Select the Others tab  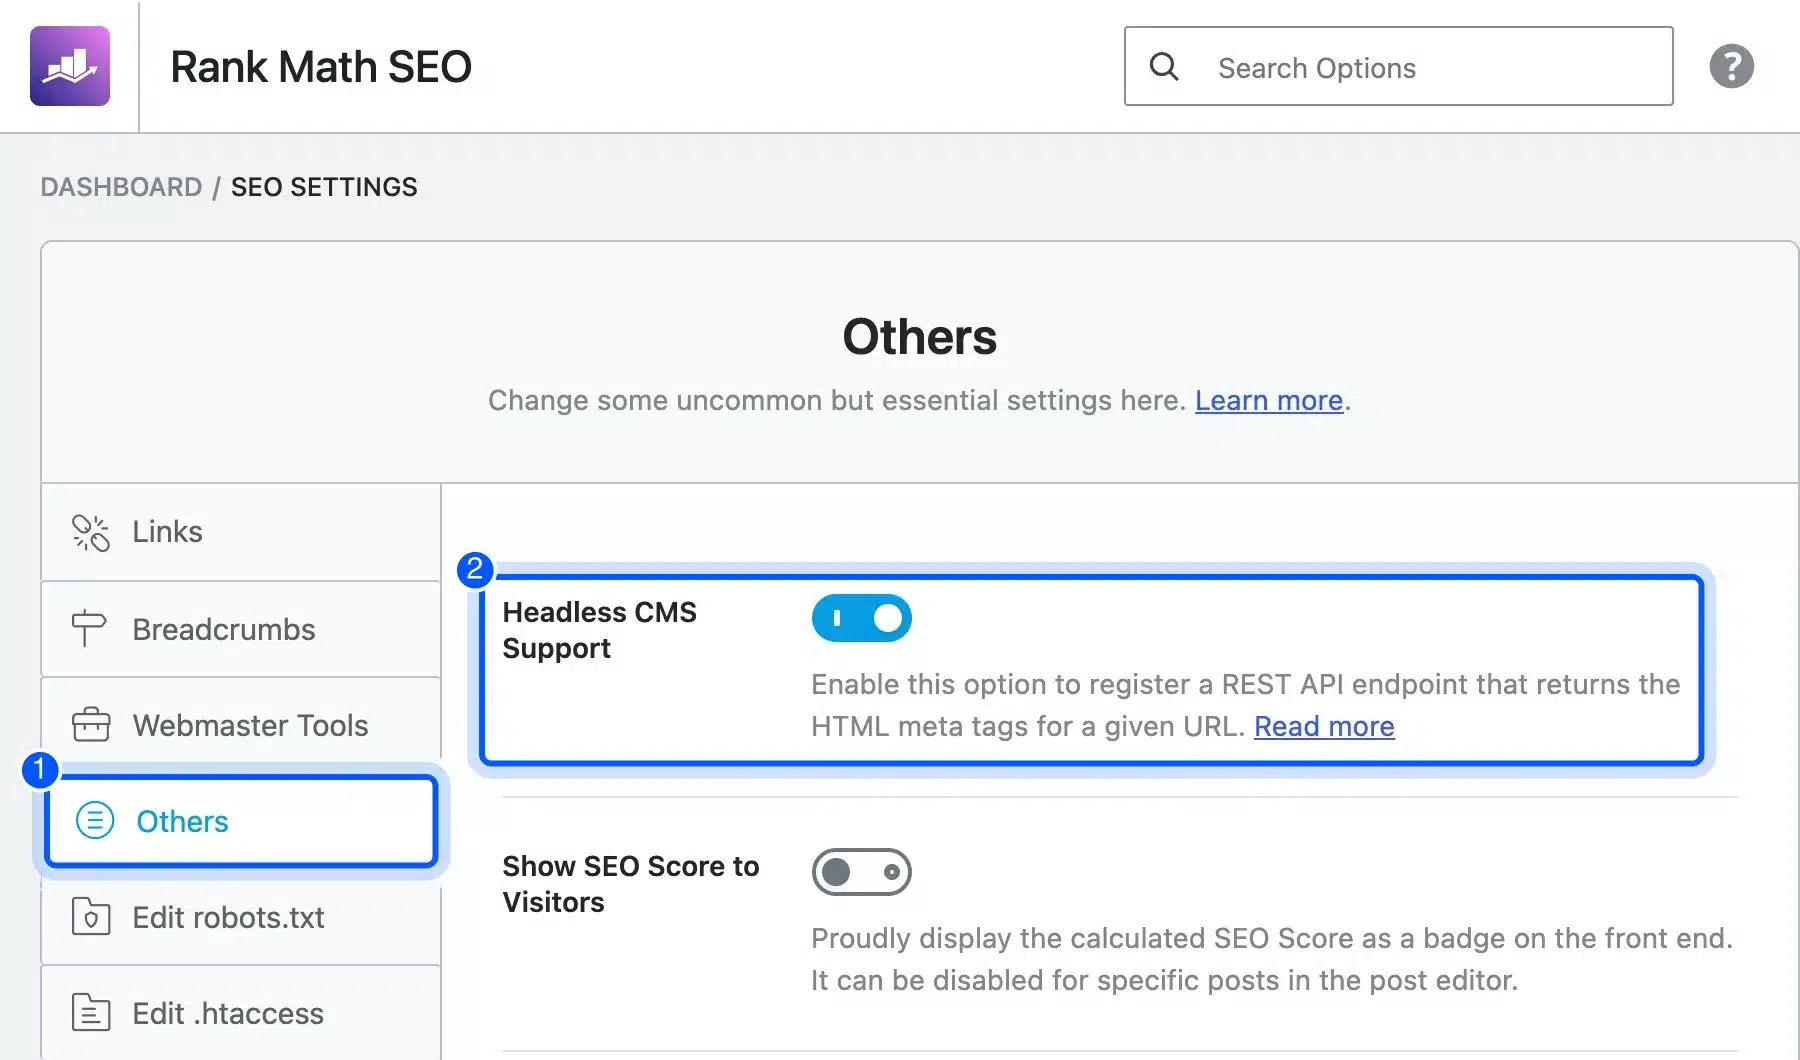click(241, 821)
